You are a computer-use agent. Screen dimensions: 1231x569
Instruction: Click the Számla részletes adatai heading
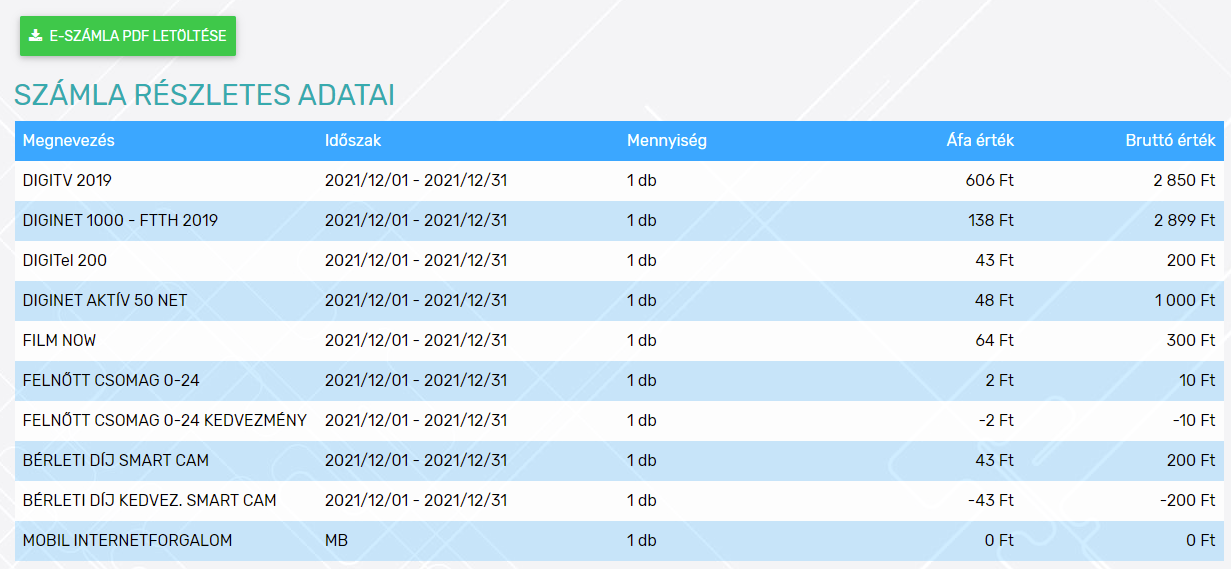click(204, 95)
